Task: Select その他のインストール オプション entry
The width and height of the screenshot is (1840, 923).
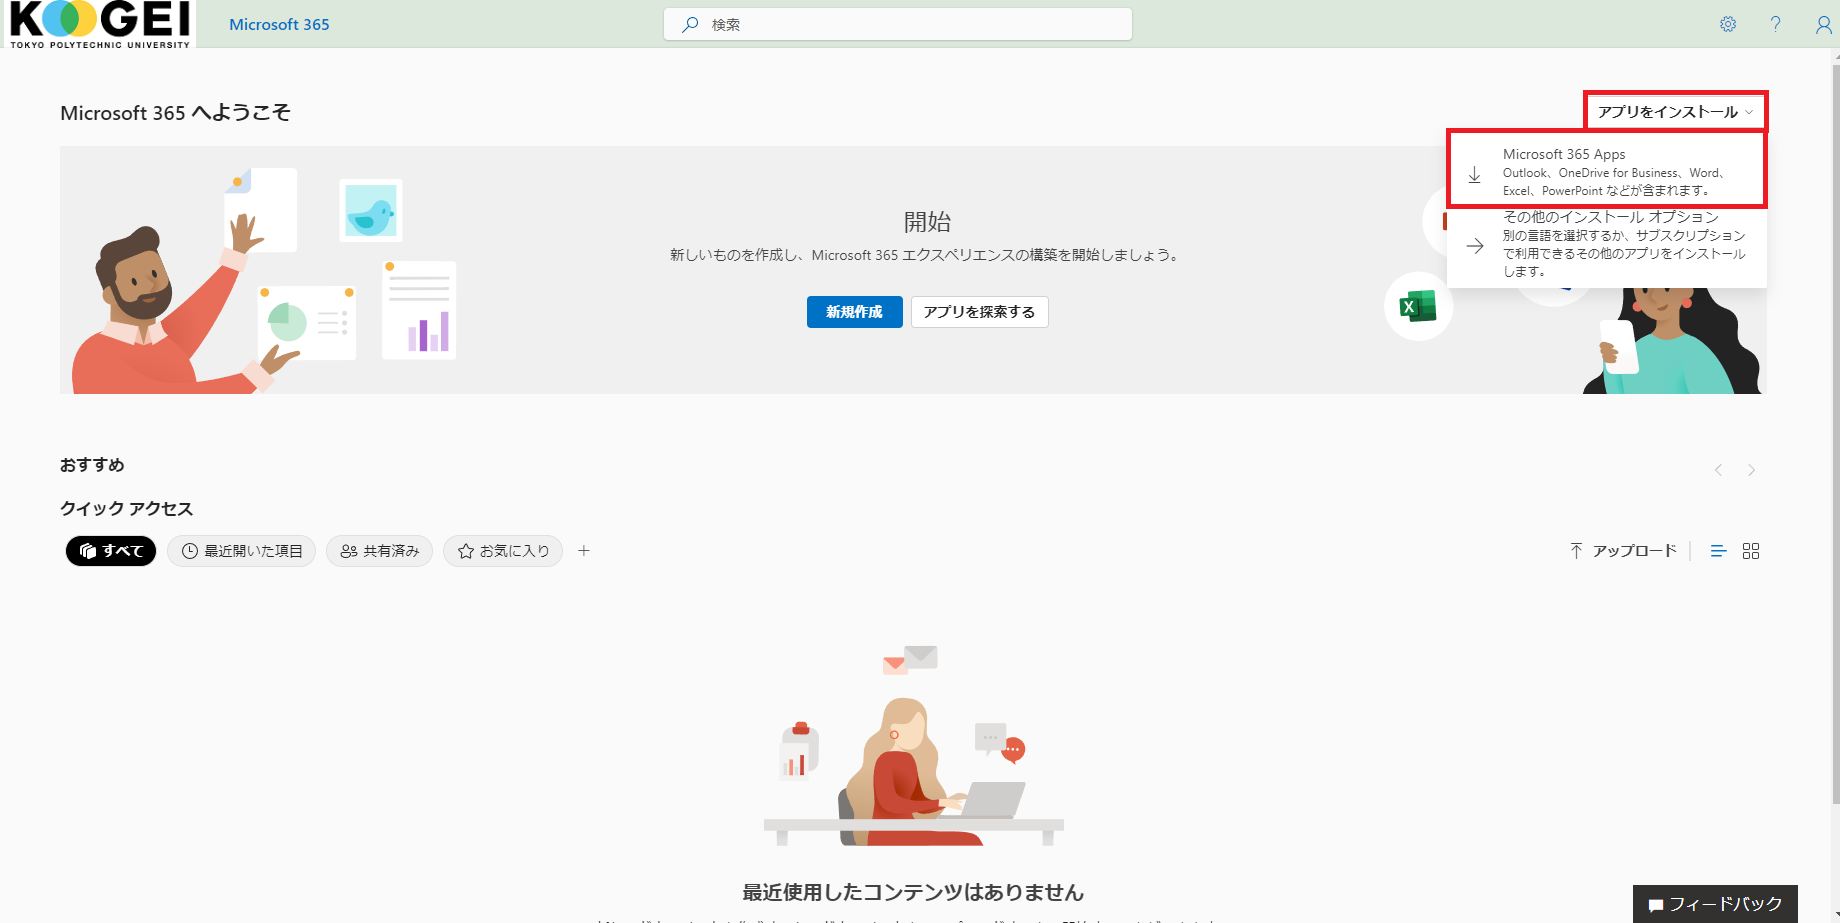Action: (x=1607, y=245)
